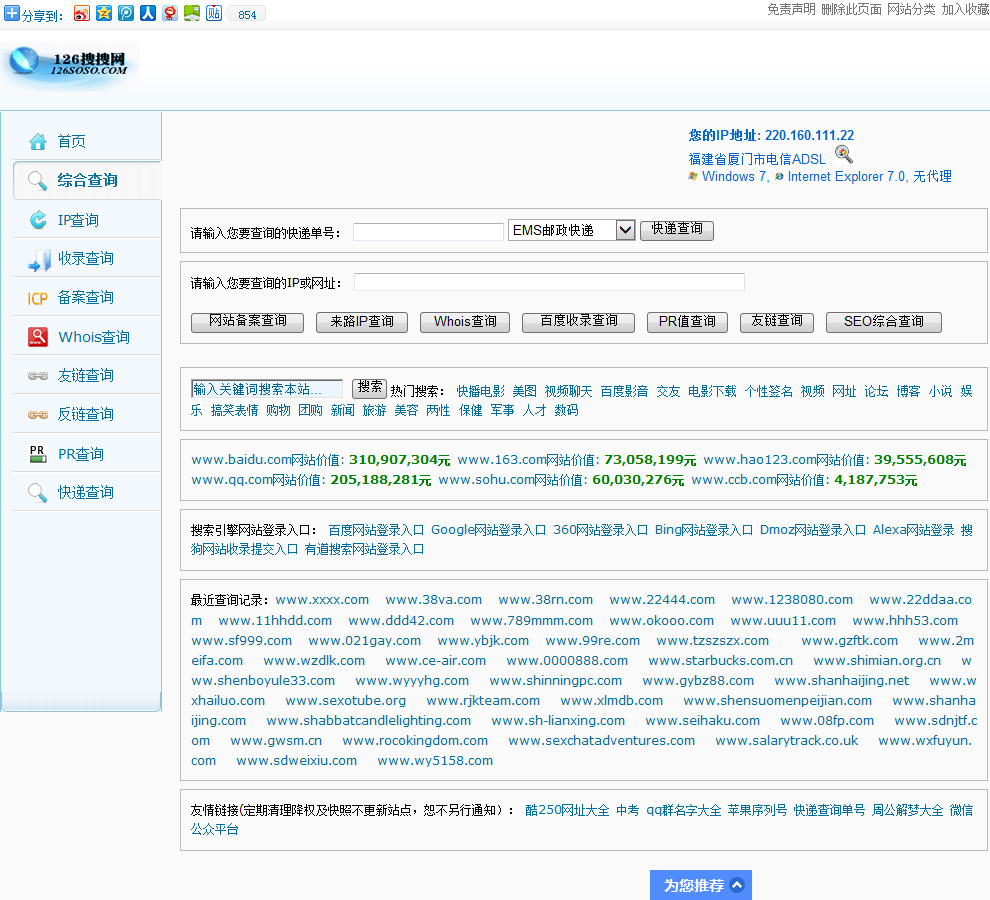990x900 pixels.
Task: Click chain icon beside 友链查询
Action: click(x=38, y=376)
